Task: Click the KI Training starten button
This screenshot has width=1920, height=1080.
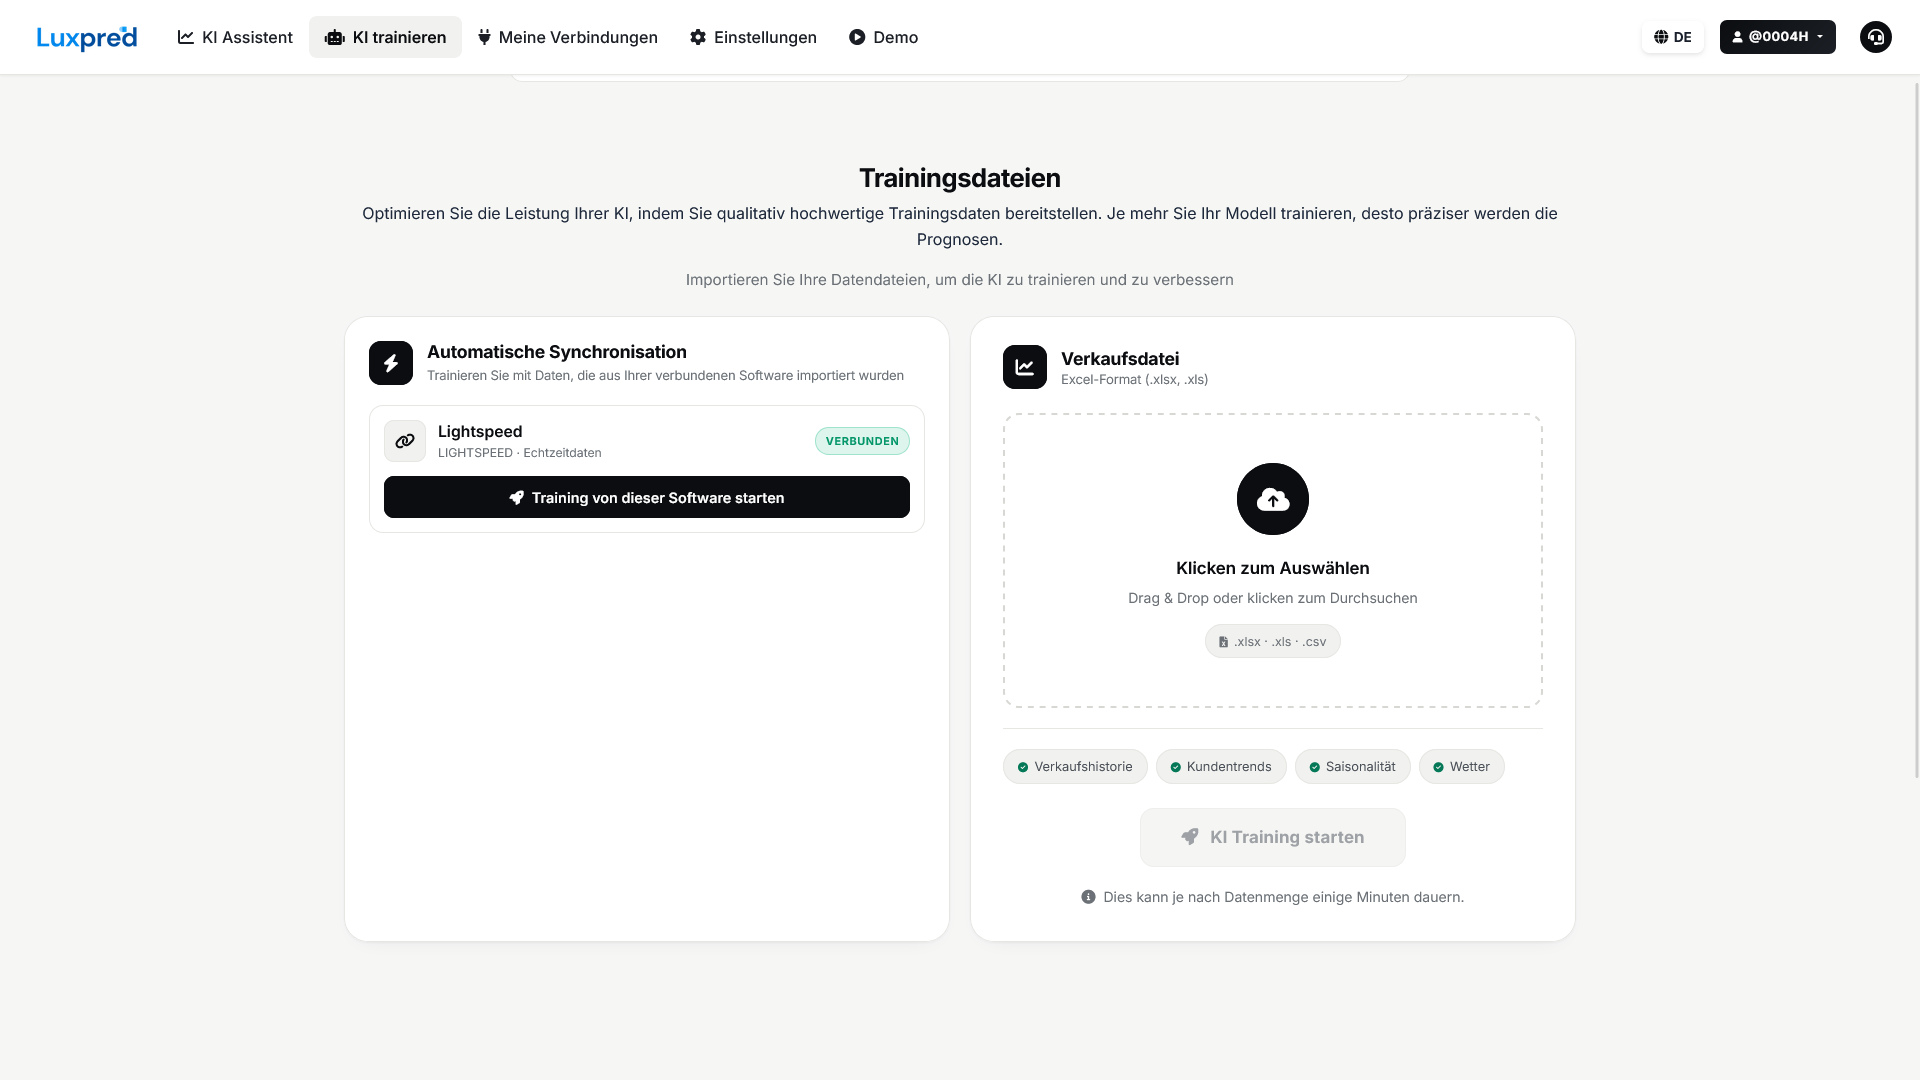Action: click(1272, 837)
